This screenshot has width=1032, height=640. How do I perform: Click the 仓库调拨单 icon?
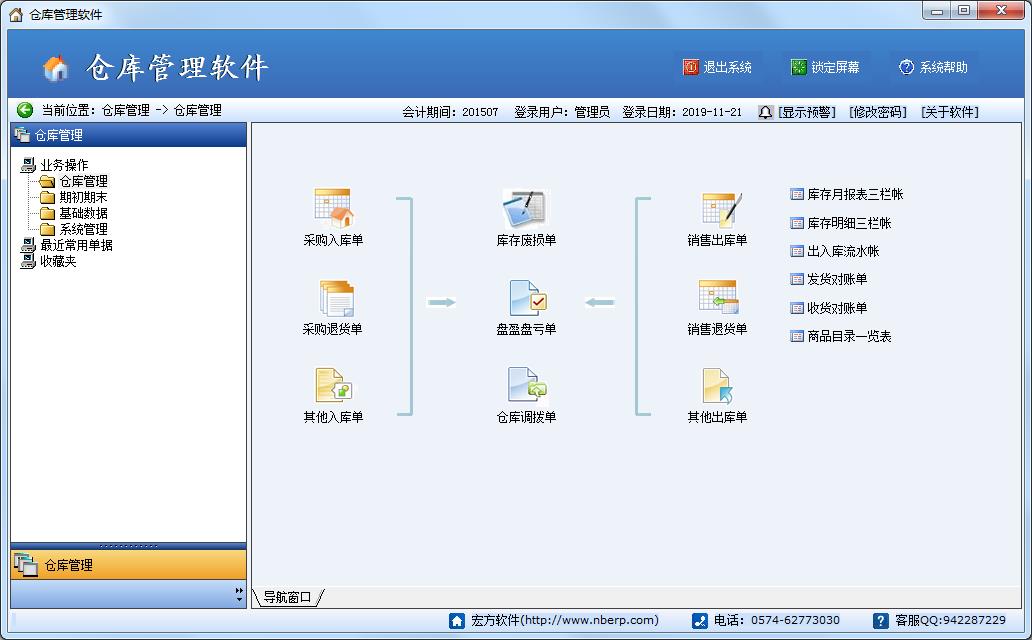pos(526,386)
